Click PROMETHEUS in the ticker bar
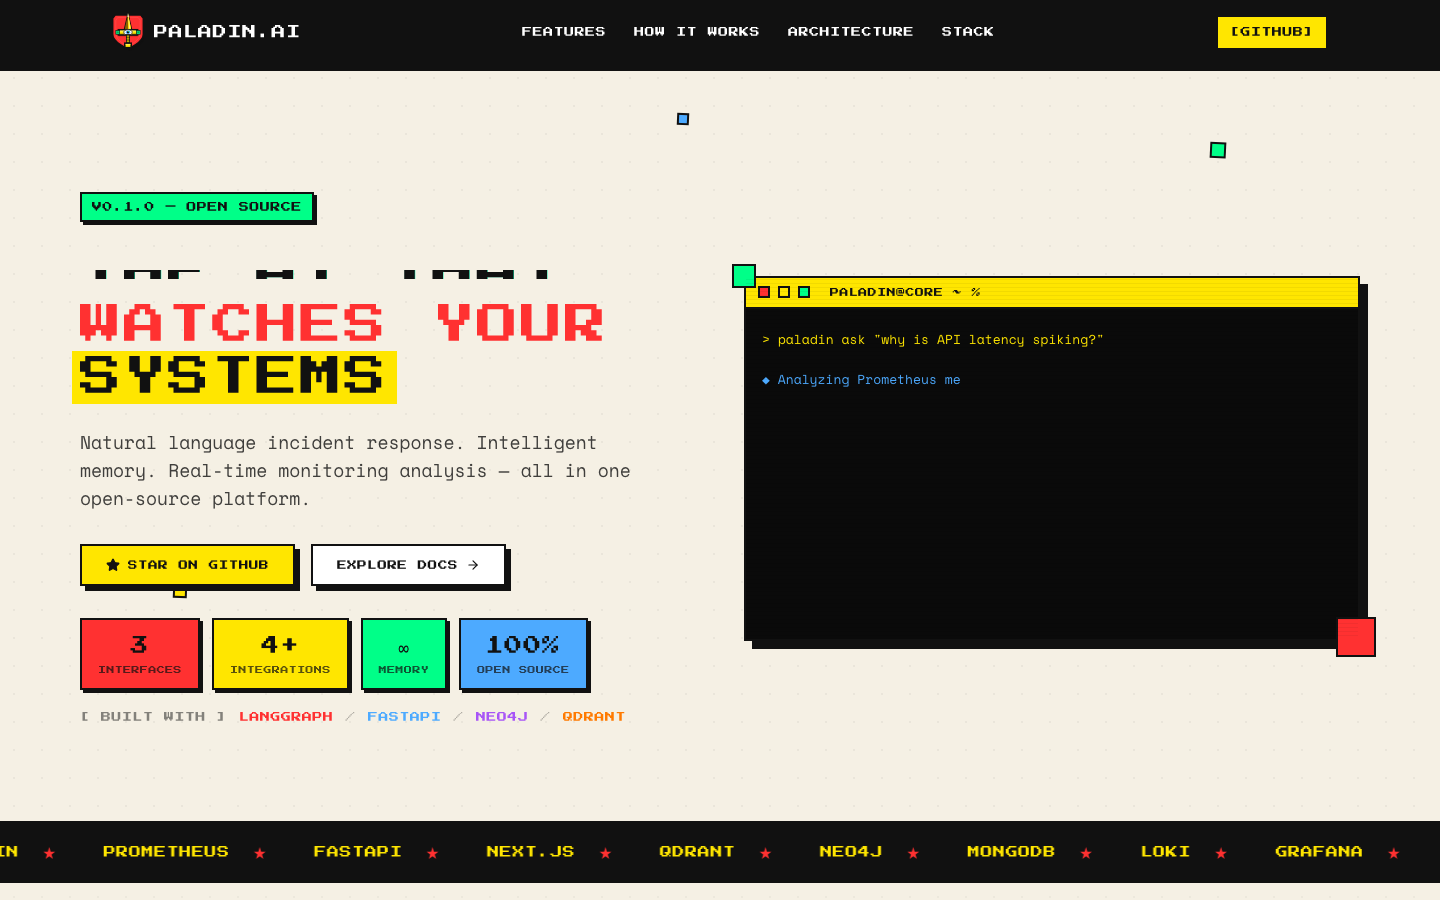 coord(166,852)
